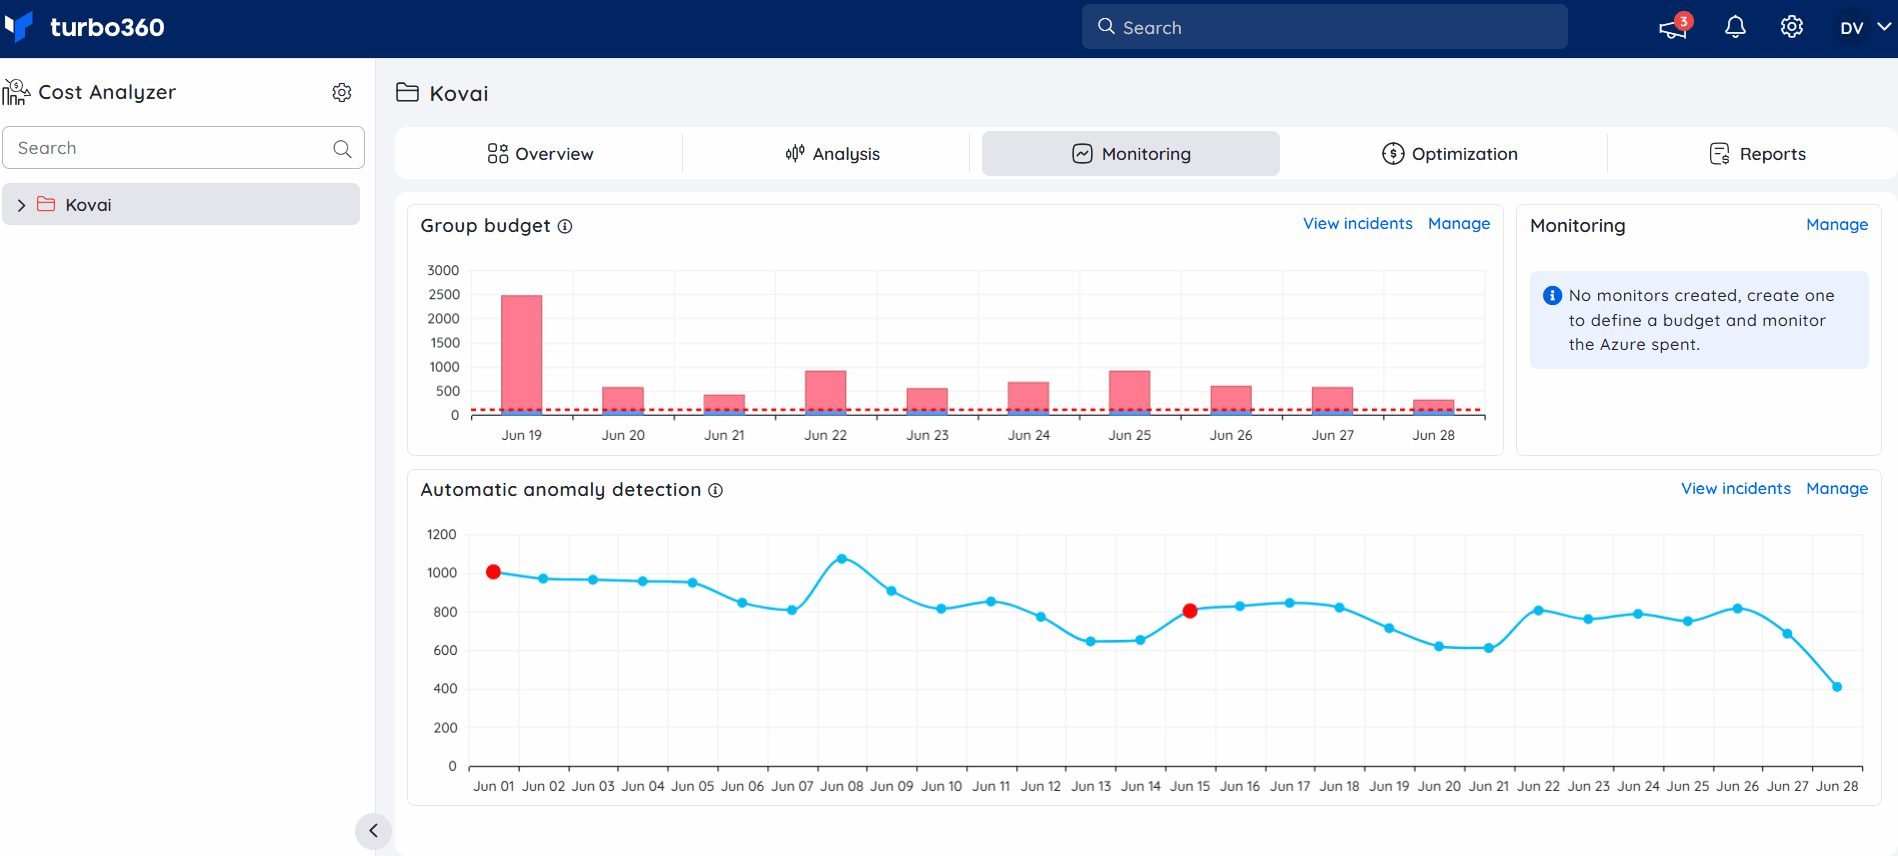Click the Jun 25 budget bar
Screen dimensions: 1898x856
point(1130,393)
